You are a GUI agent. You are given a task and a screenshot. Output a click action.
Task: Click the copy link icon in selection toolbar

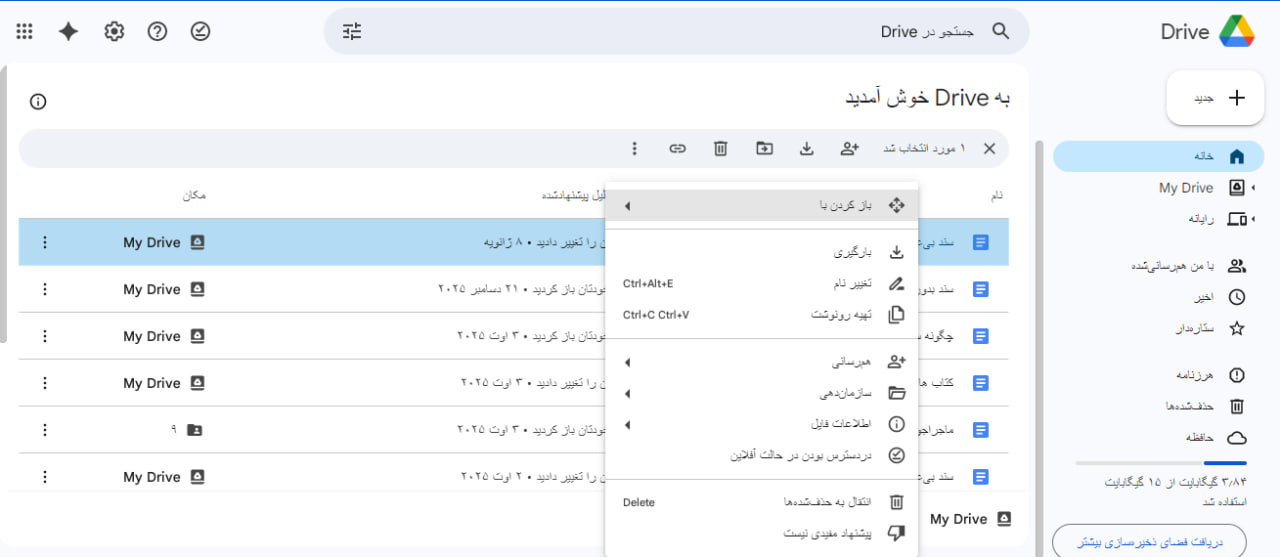677,149
